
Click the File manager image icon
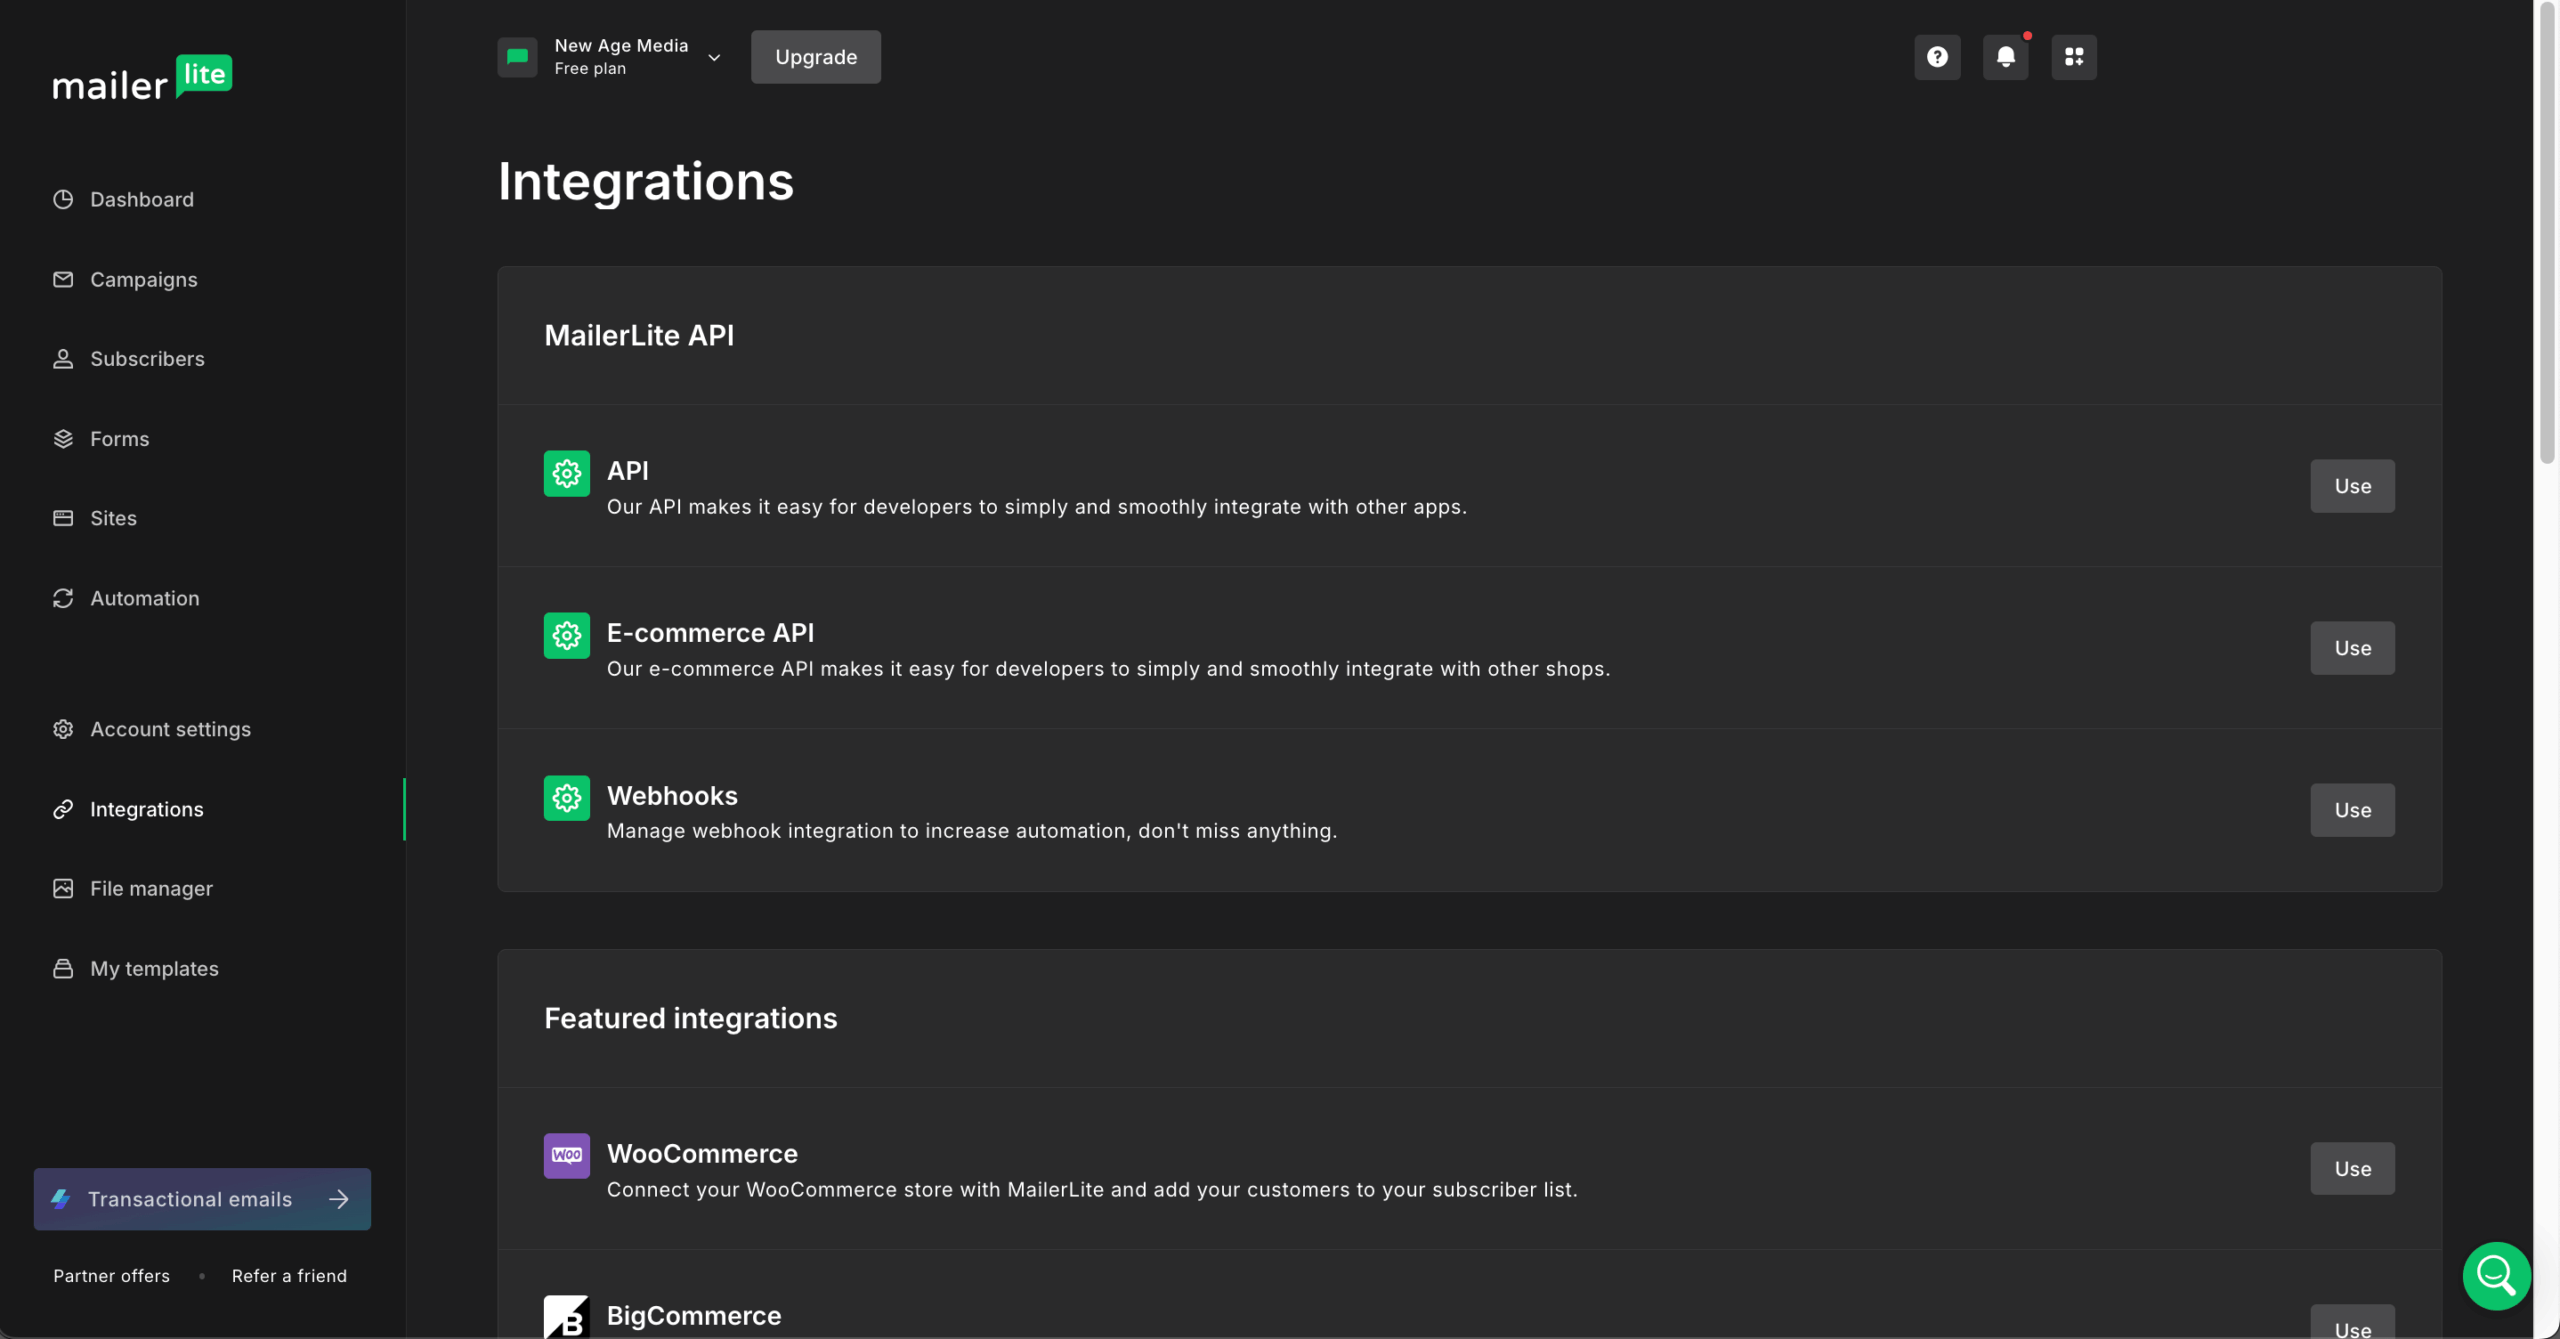click(x=63, y=888)
